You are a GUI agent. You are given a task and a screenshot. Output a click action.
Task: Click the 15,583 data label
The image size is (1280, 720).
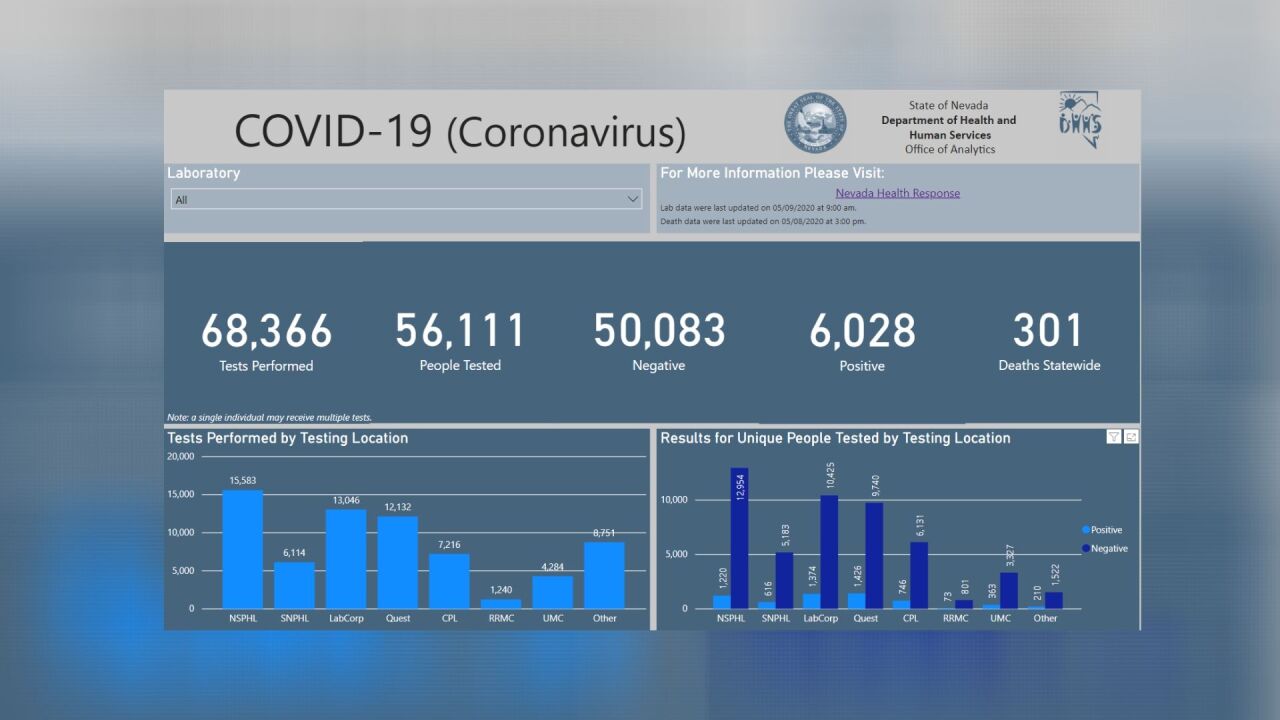[242, 481]
